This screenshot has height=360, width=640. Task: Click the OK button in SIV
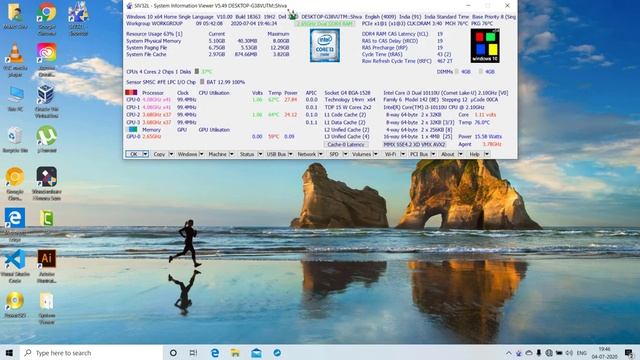coord(133,154)
